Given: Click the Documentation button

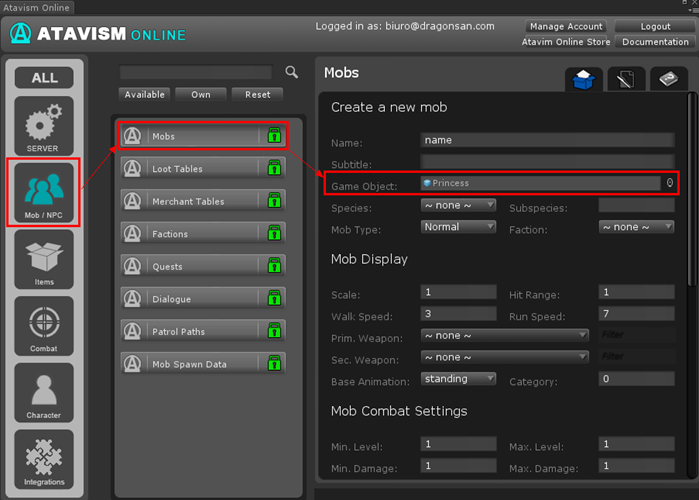Looking at the screenshot, I should (x=654, y=42).
